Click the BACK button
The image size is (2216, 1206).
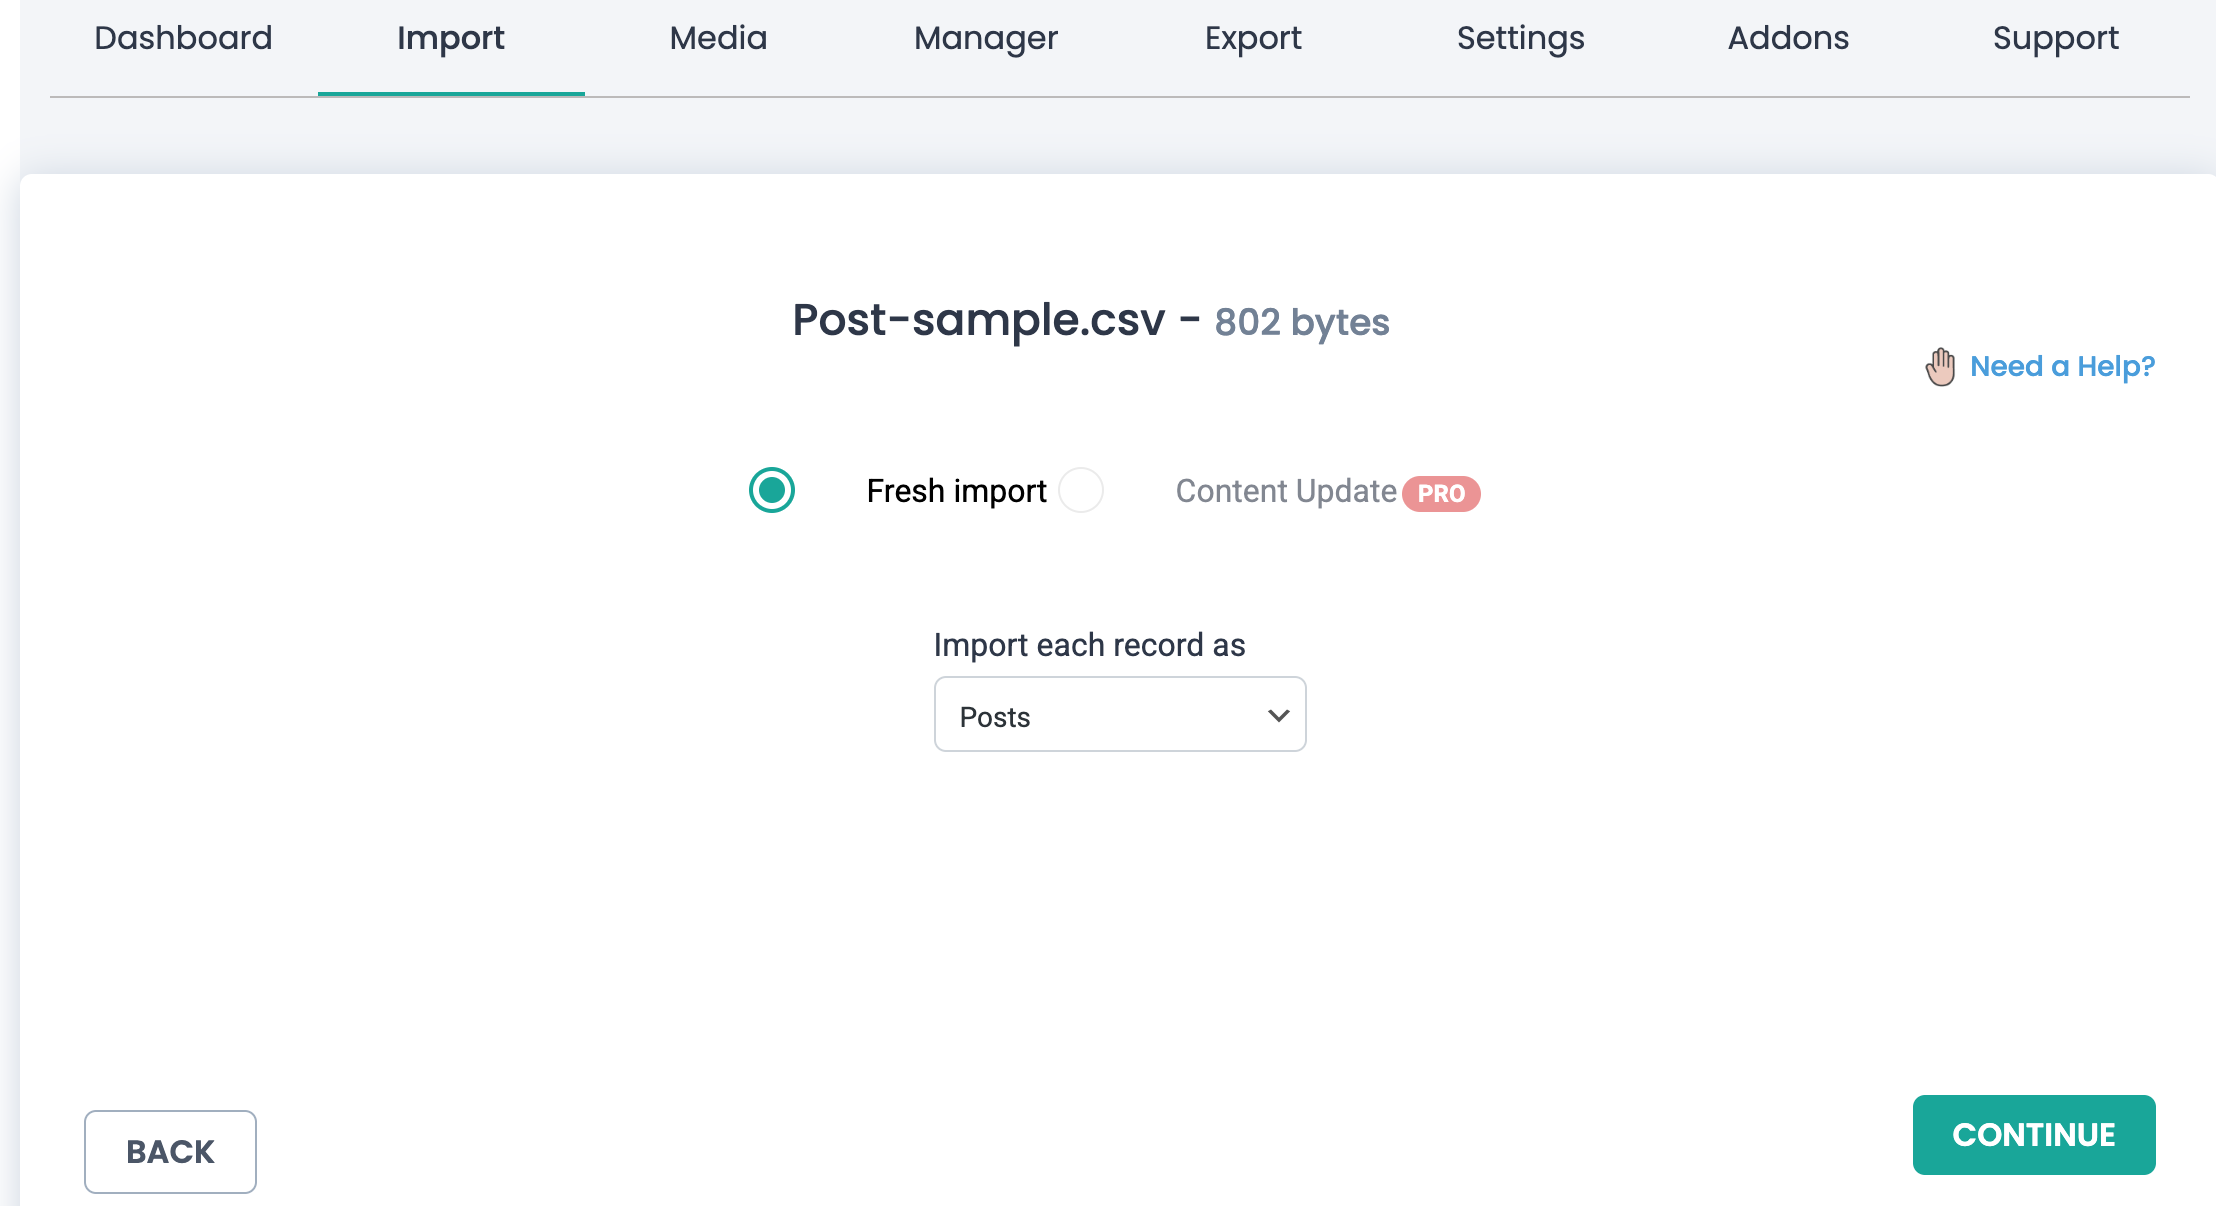pyautogui.click(x=169, y=1151)
